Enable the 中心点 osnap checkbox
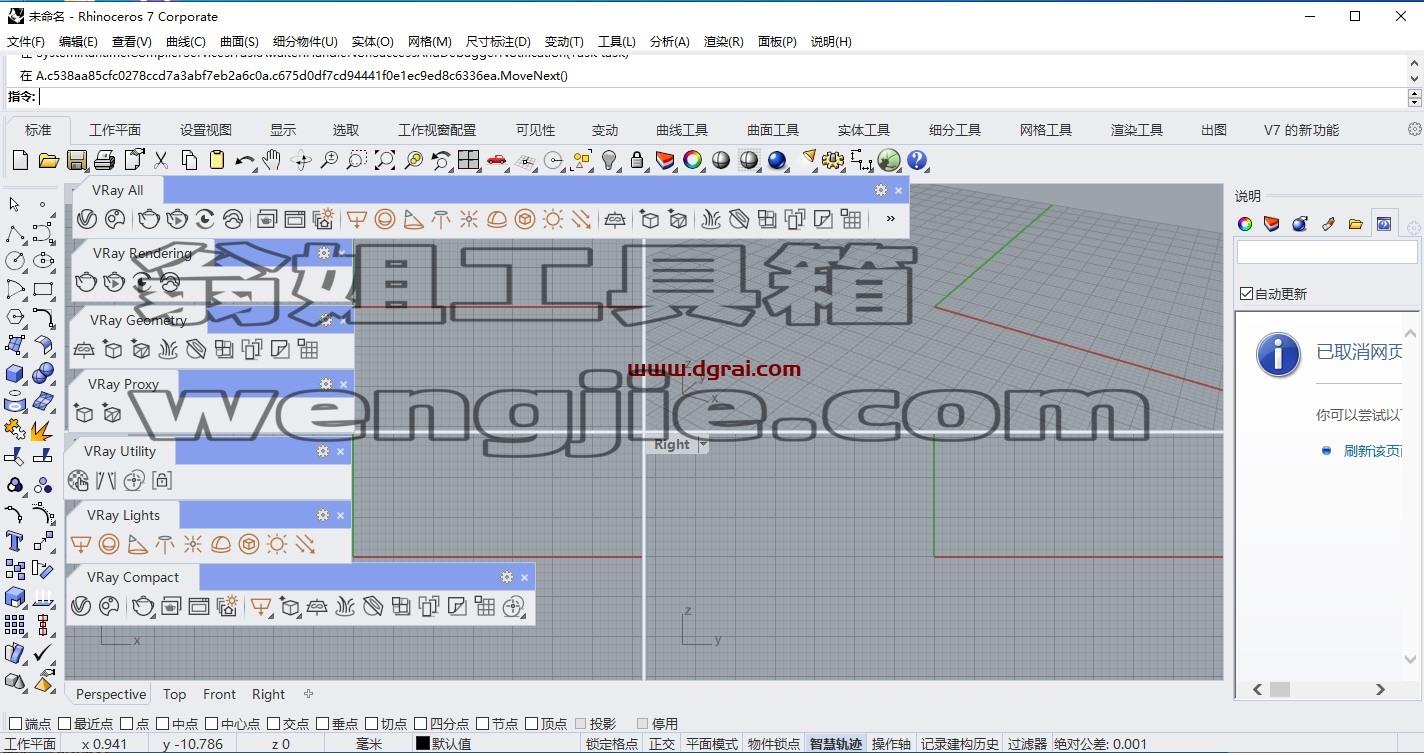The image size is (1424, 753). click(x=212, y=723)
